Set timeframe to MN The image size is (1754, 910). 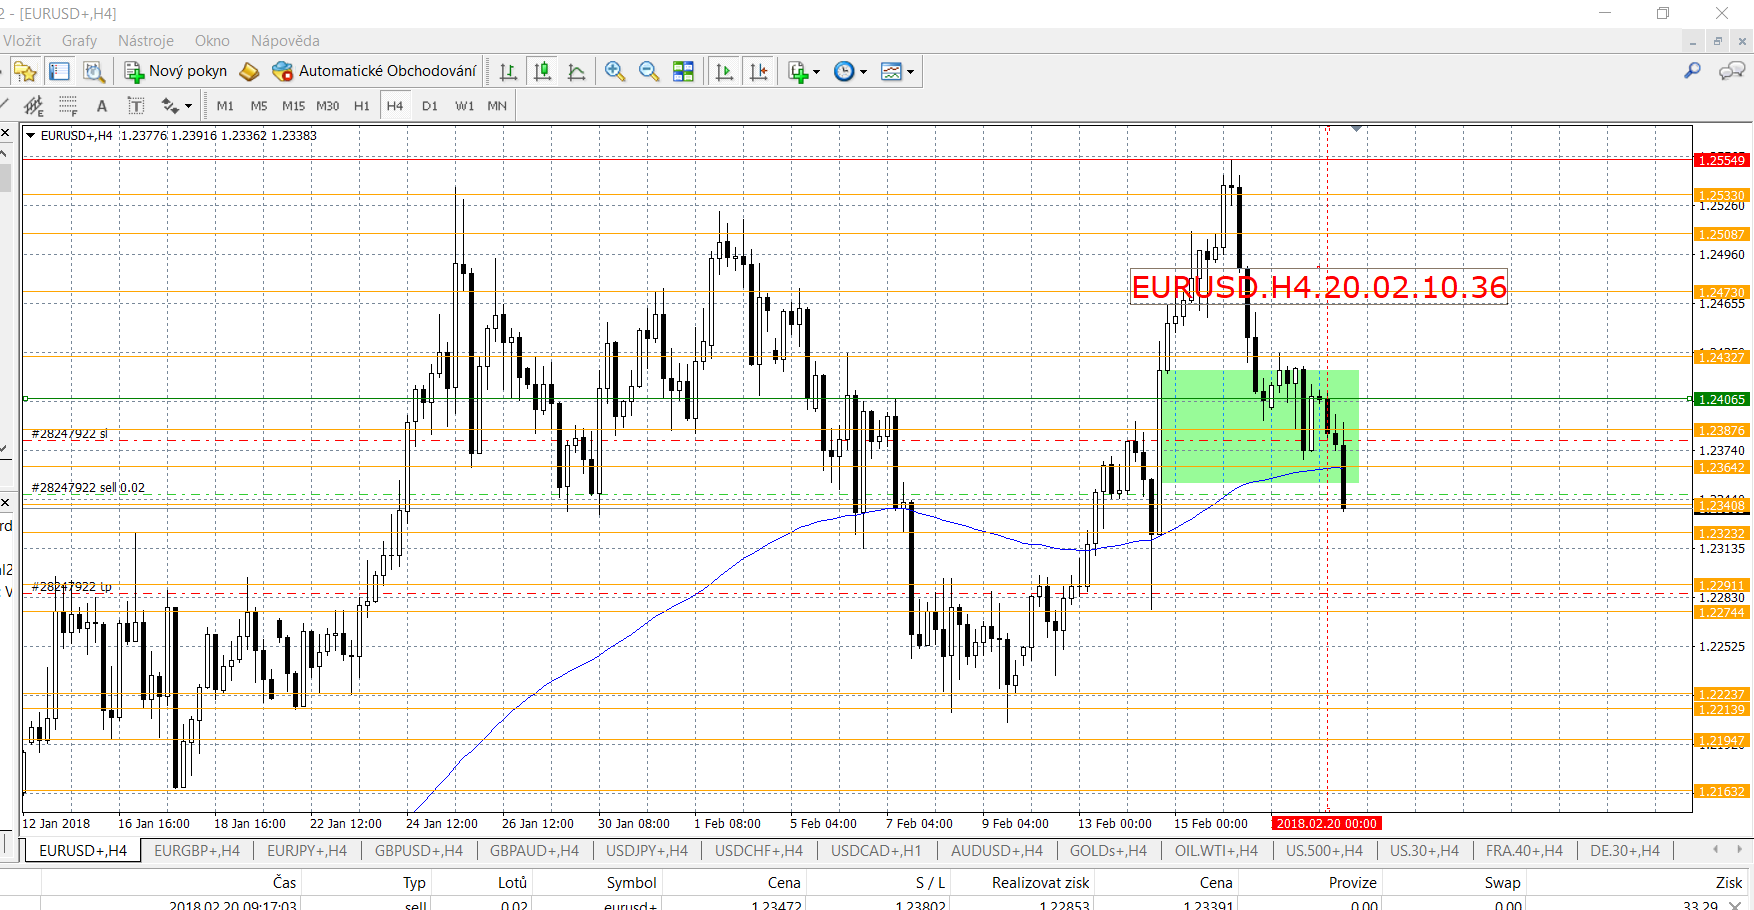pyautogui.click(x=497, y=106)
